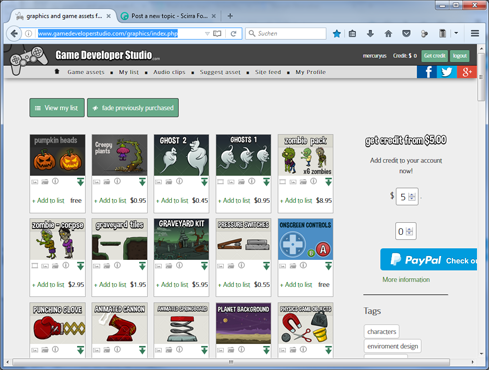Click the home icon in site navigation

57,72
